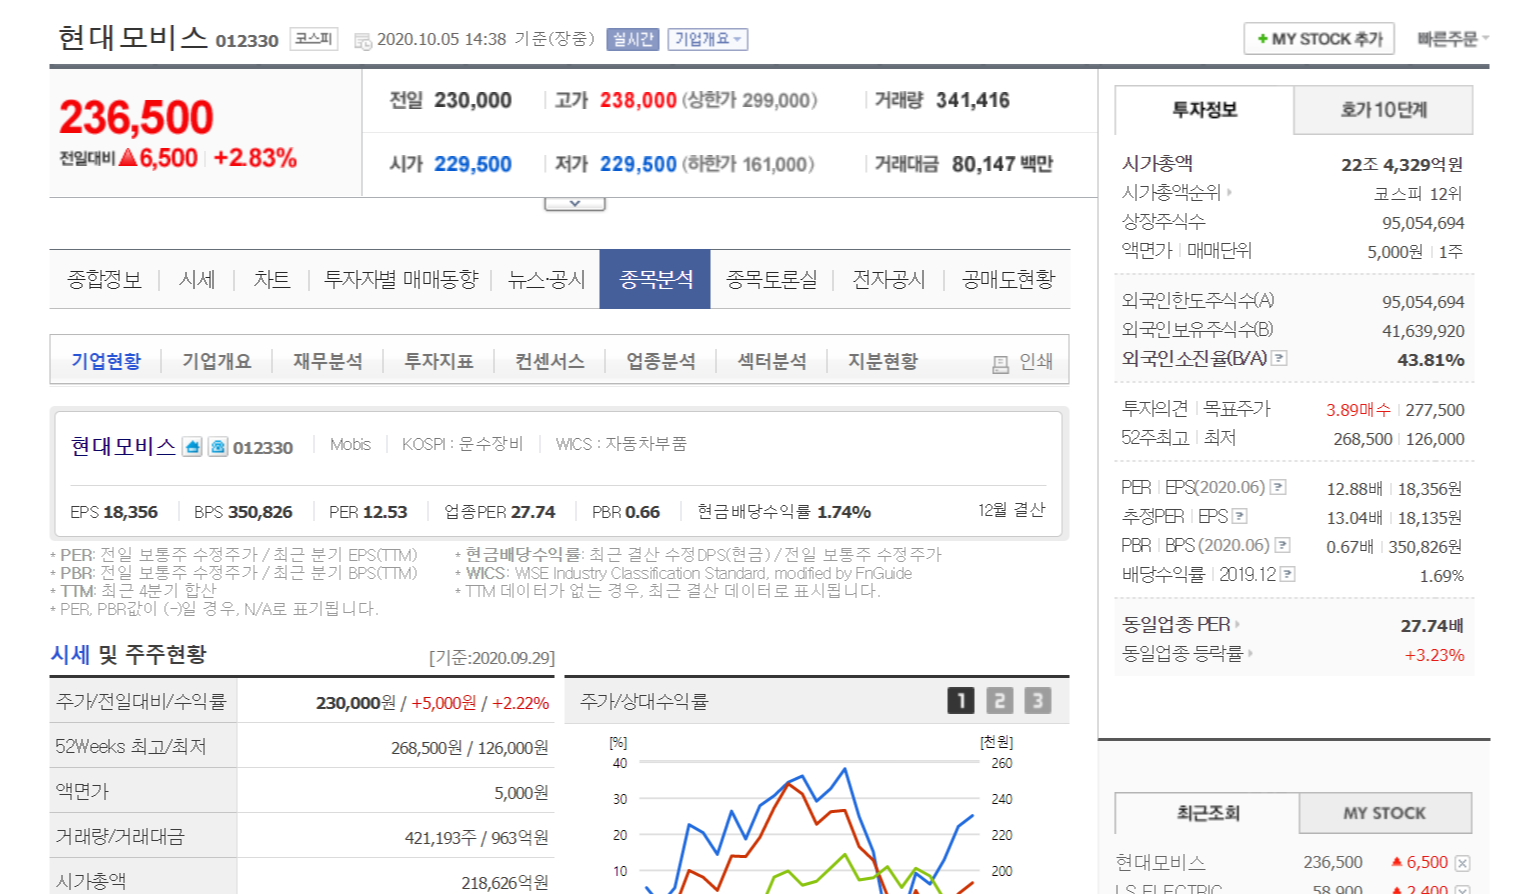Click calendar icon beside 2020.10.05 timestamp
Screen dimensions: 1518x894
click(363, 41)
